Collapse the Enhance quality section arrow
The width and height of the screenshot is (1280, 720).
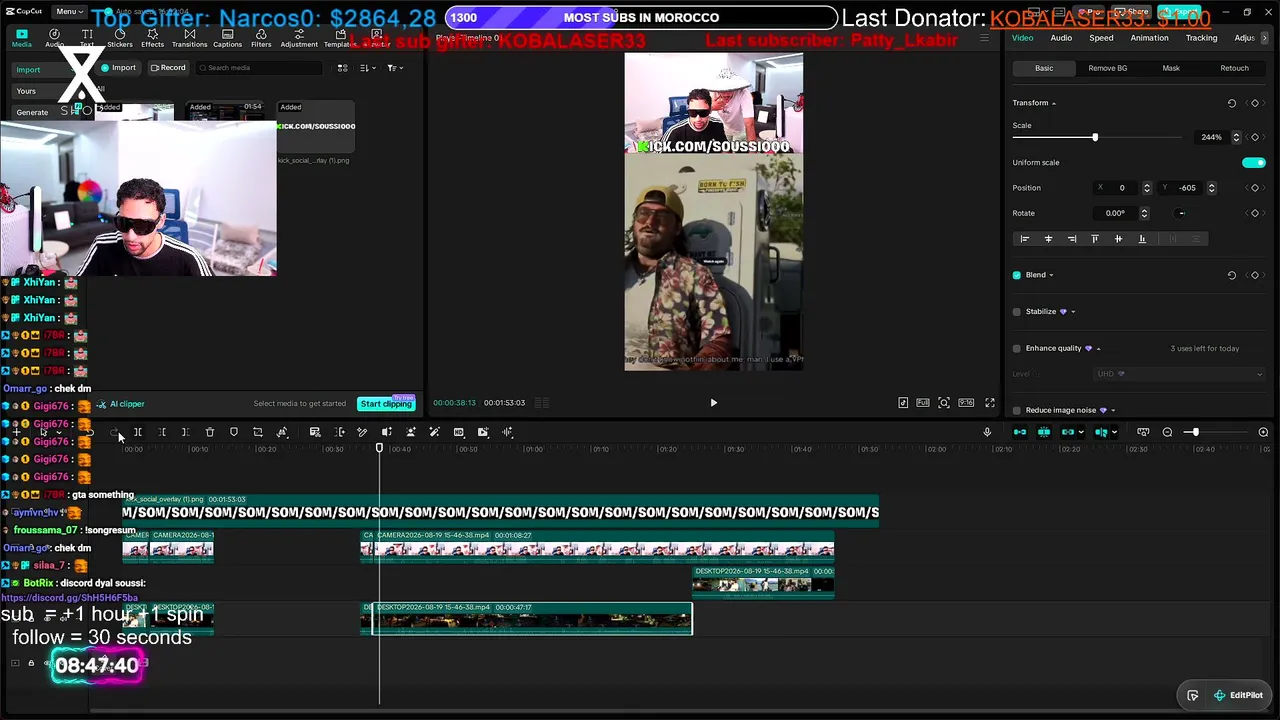click(1099, 348)
